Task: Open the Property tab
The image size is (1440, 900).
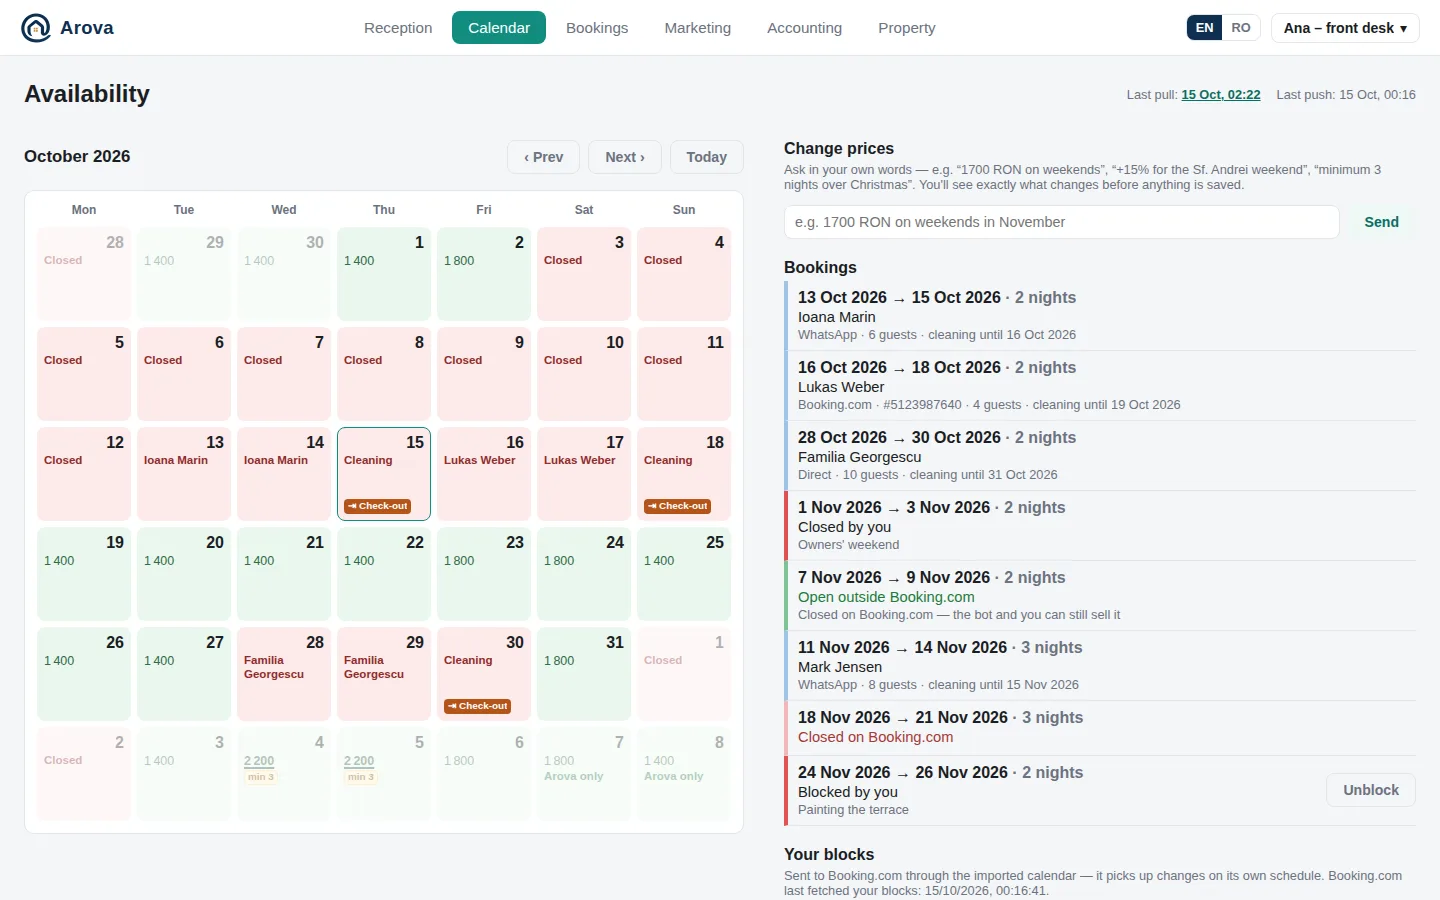Action: click(907, 28)
